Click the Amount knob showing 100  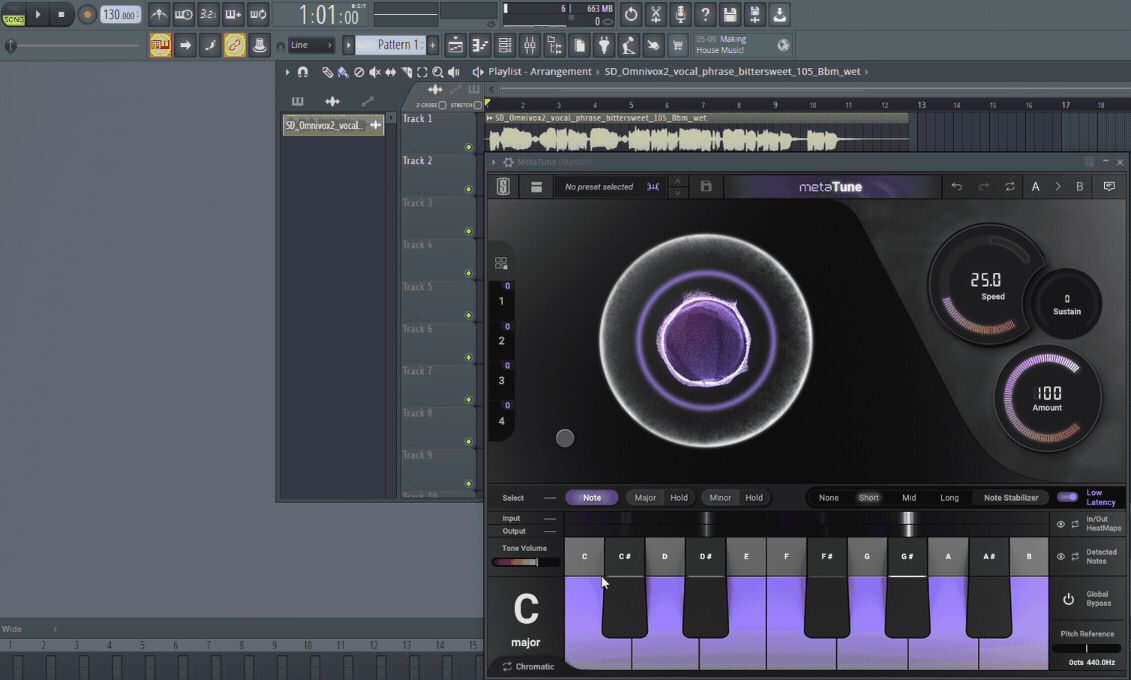pos(1047,398)
